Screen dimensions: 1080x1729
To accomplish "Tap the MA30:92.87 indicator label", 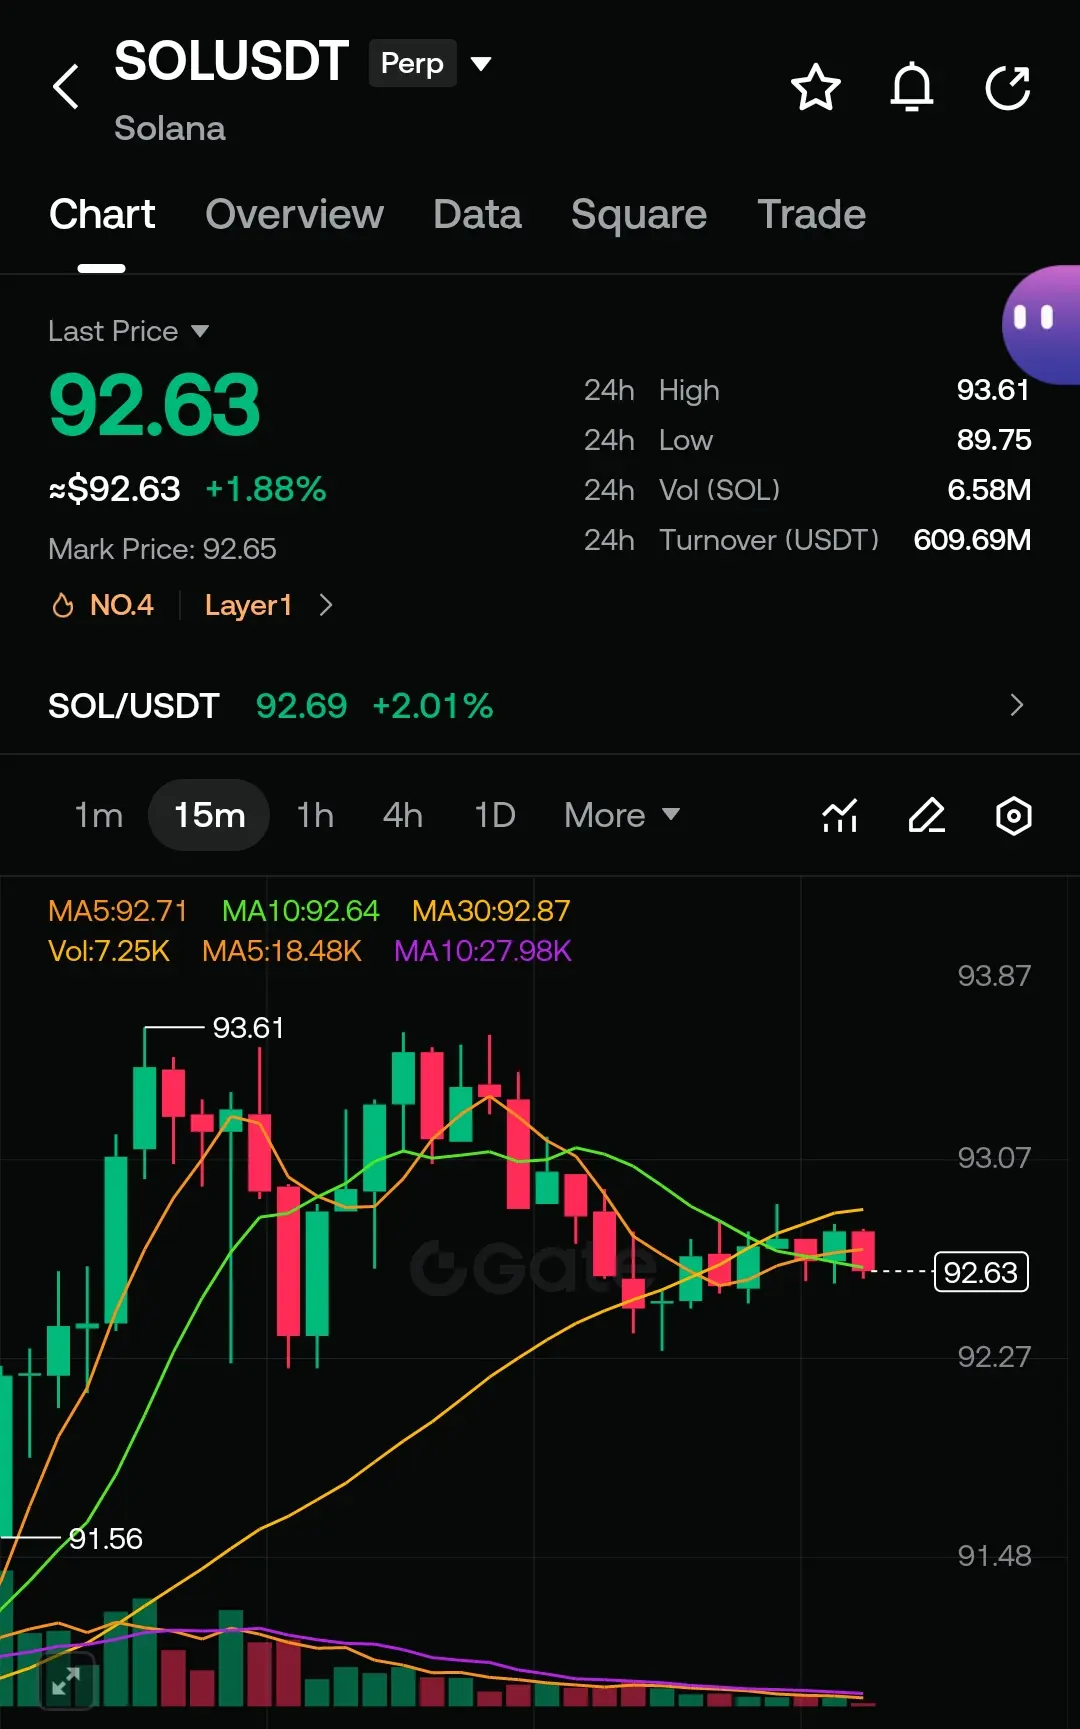I will tap(491, 911).
